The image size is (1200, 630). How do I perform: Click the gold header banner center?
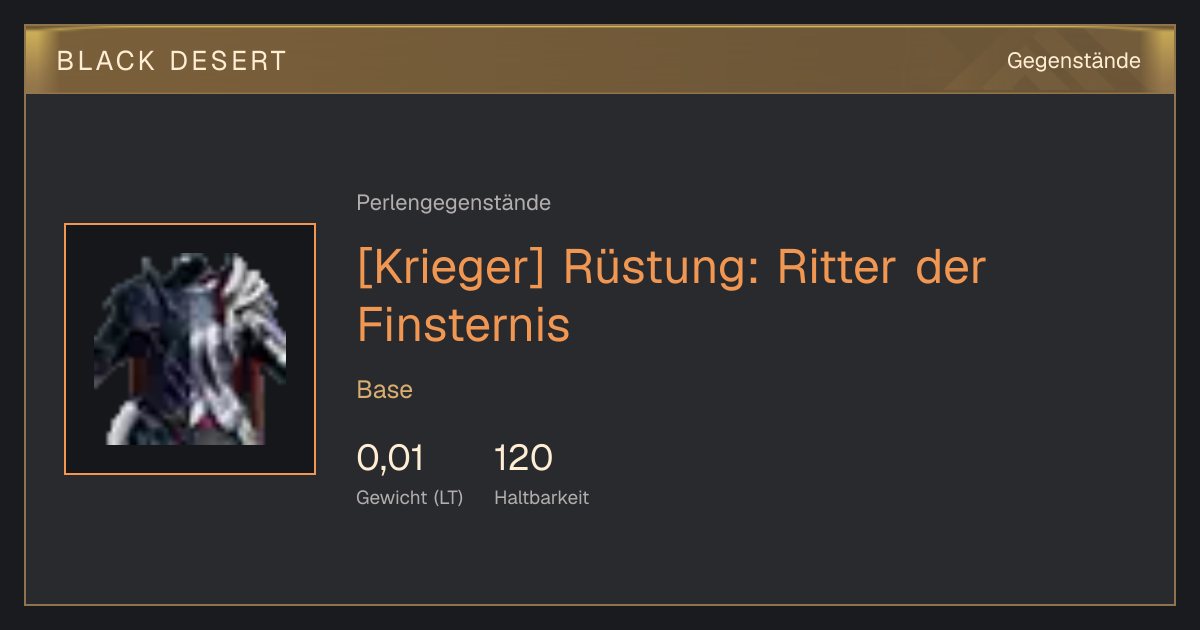tap(600, 60)
